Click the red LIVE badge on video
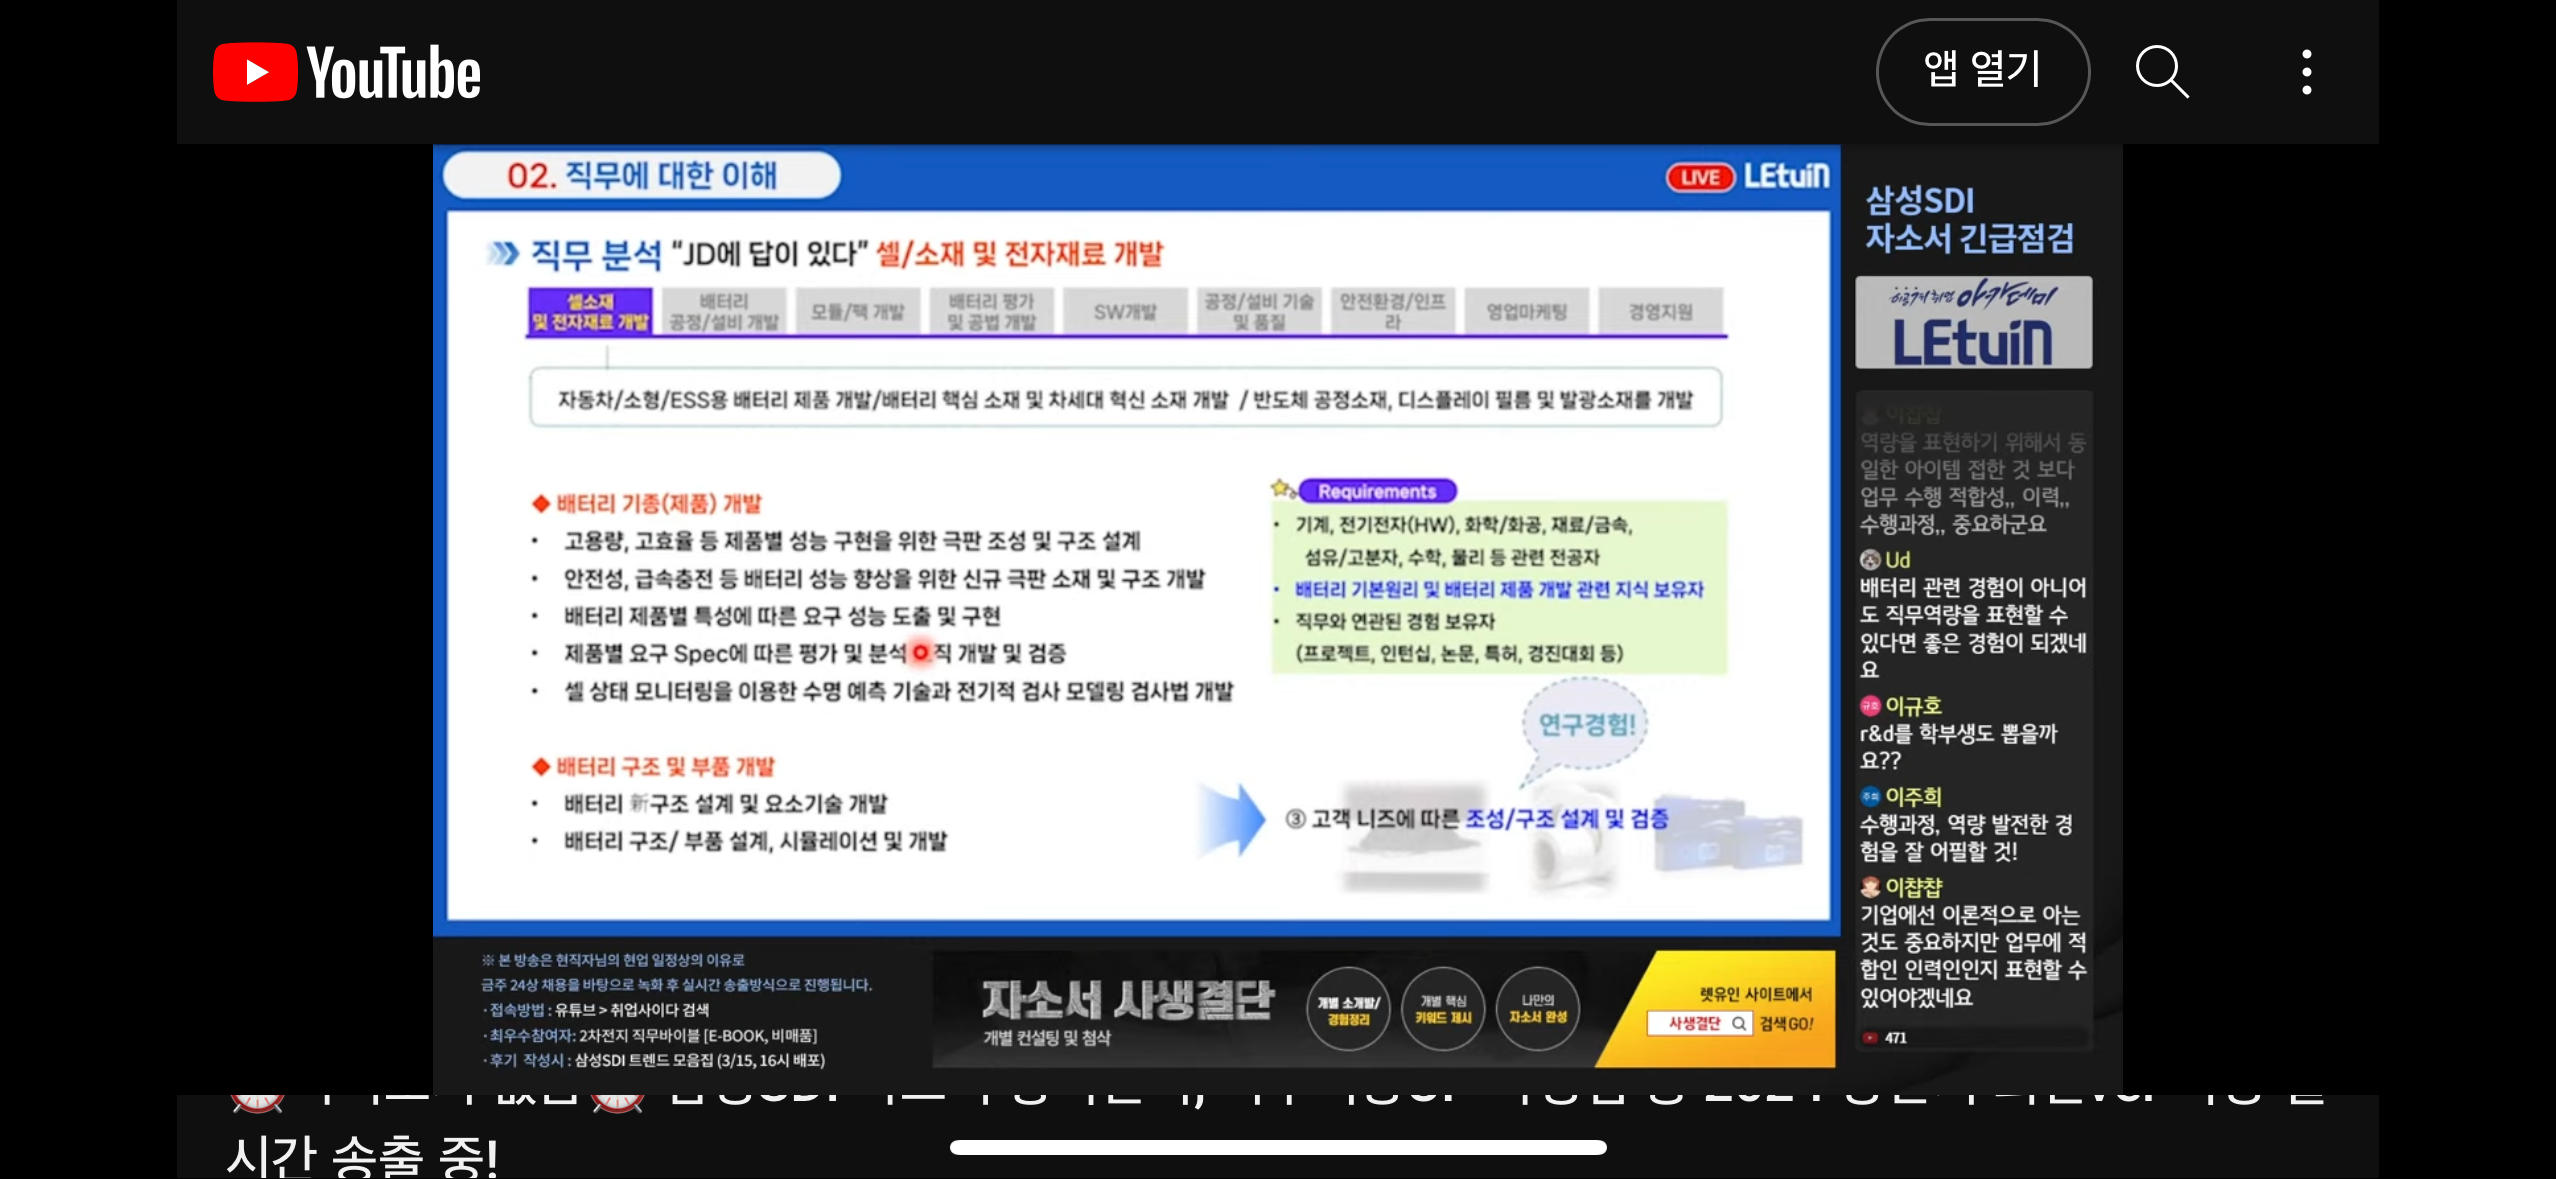 (x=1699, y=178)
